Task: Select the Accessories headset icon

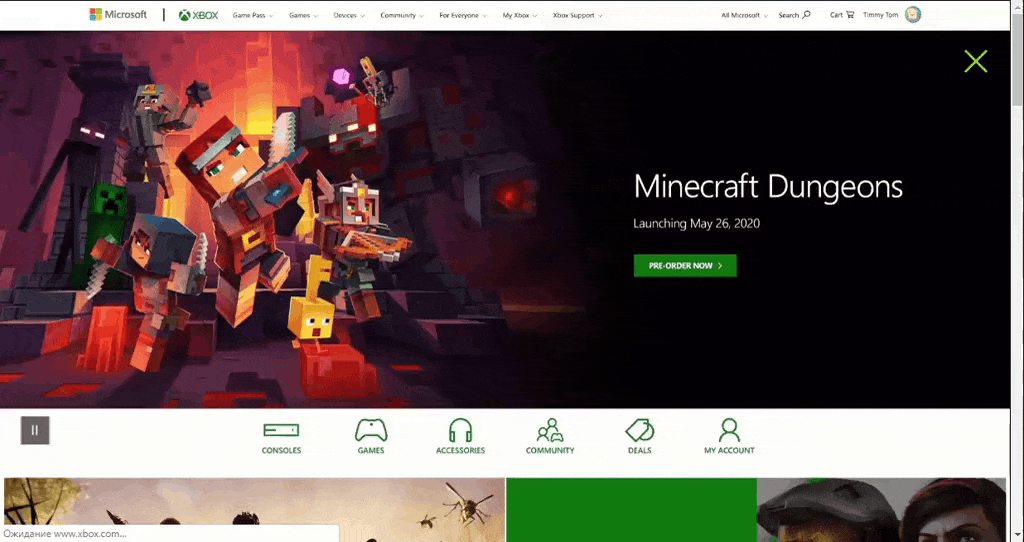Action: (x=460, y=431)
